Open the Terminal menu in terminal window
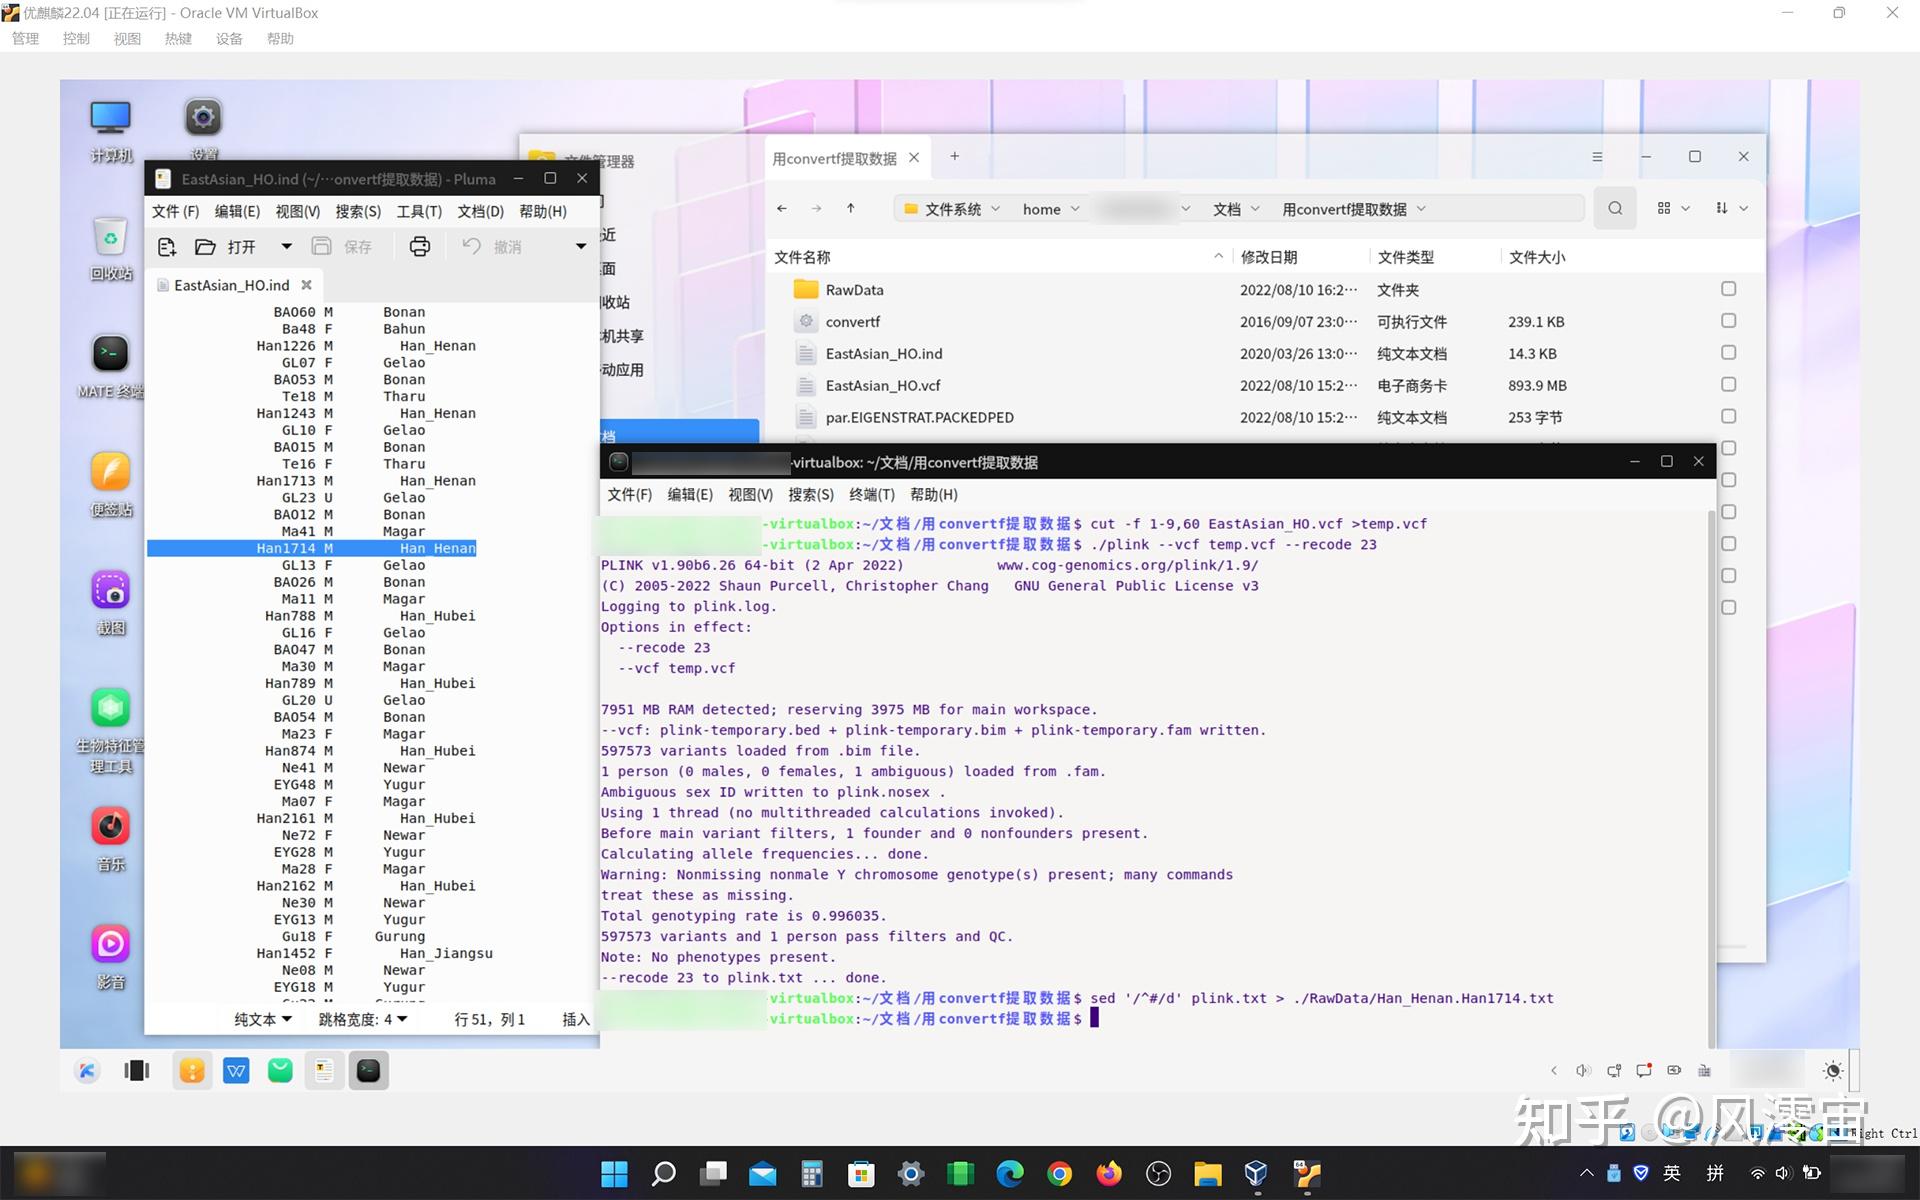Screen dimensions: 1920x1200 coord(871,494)
